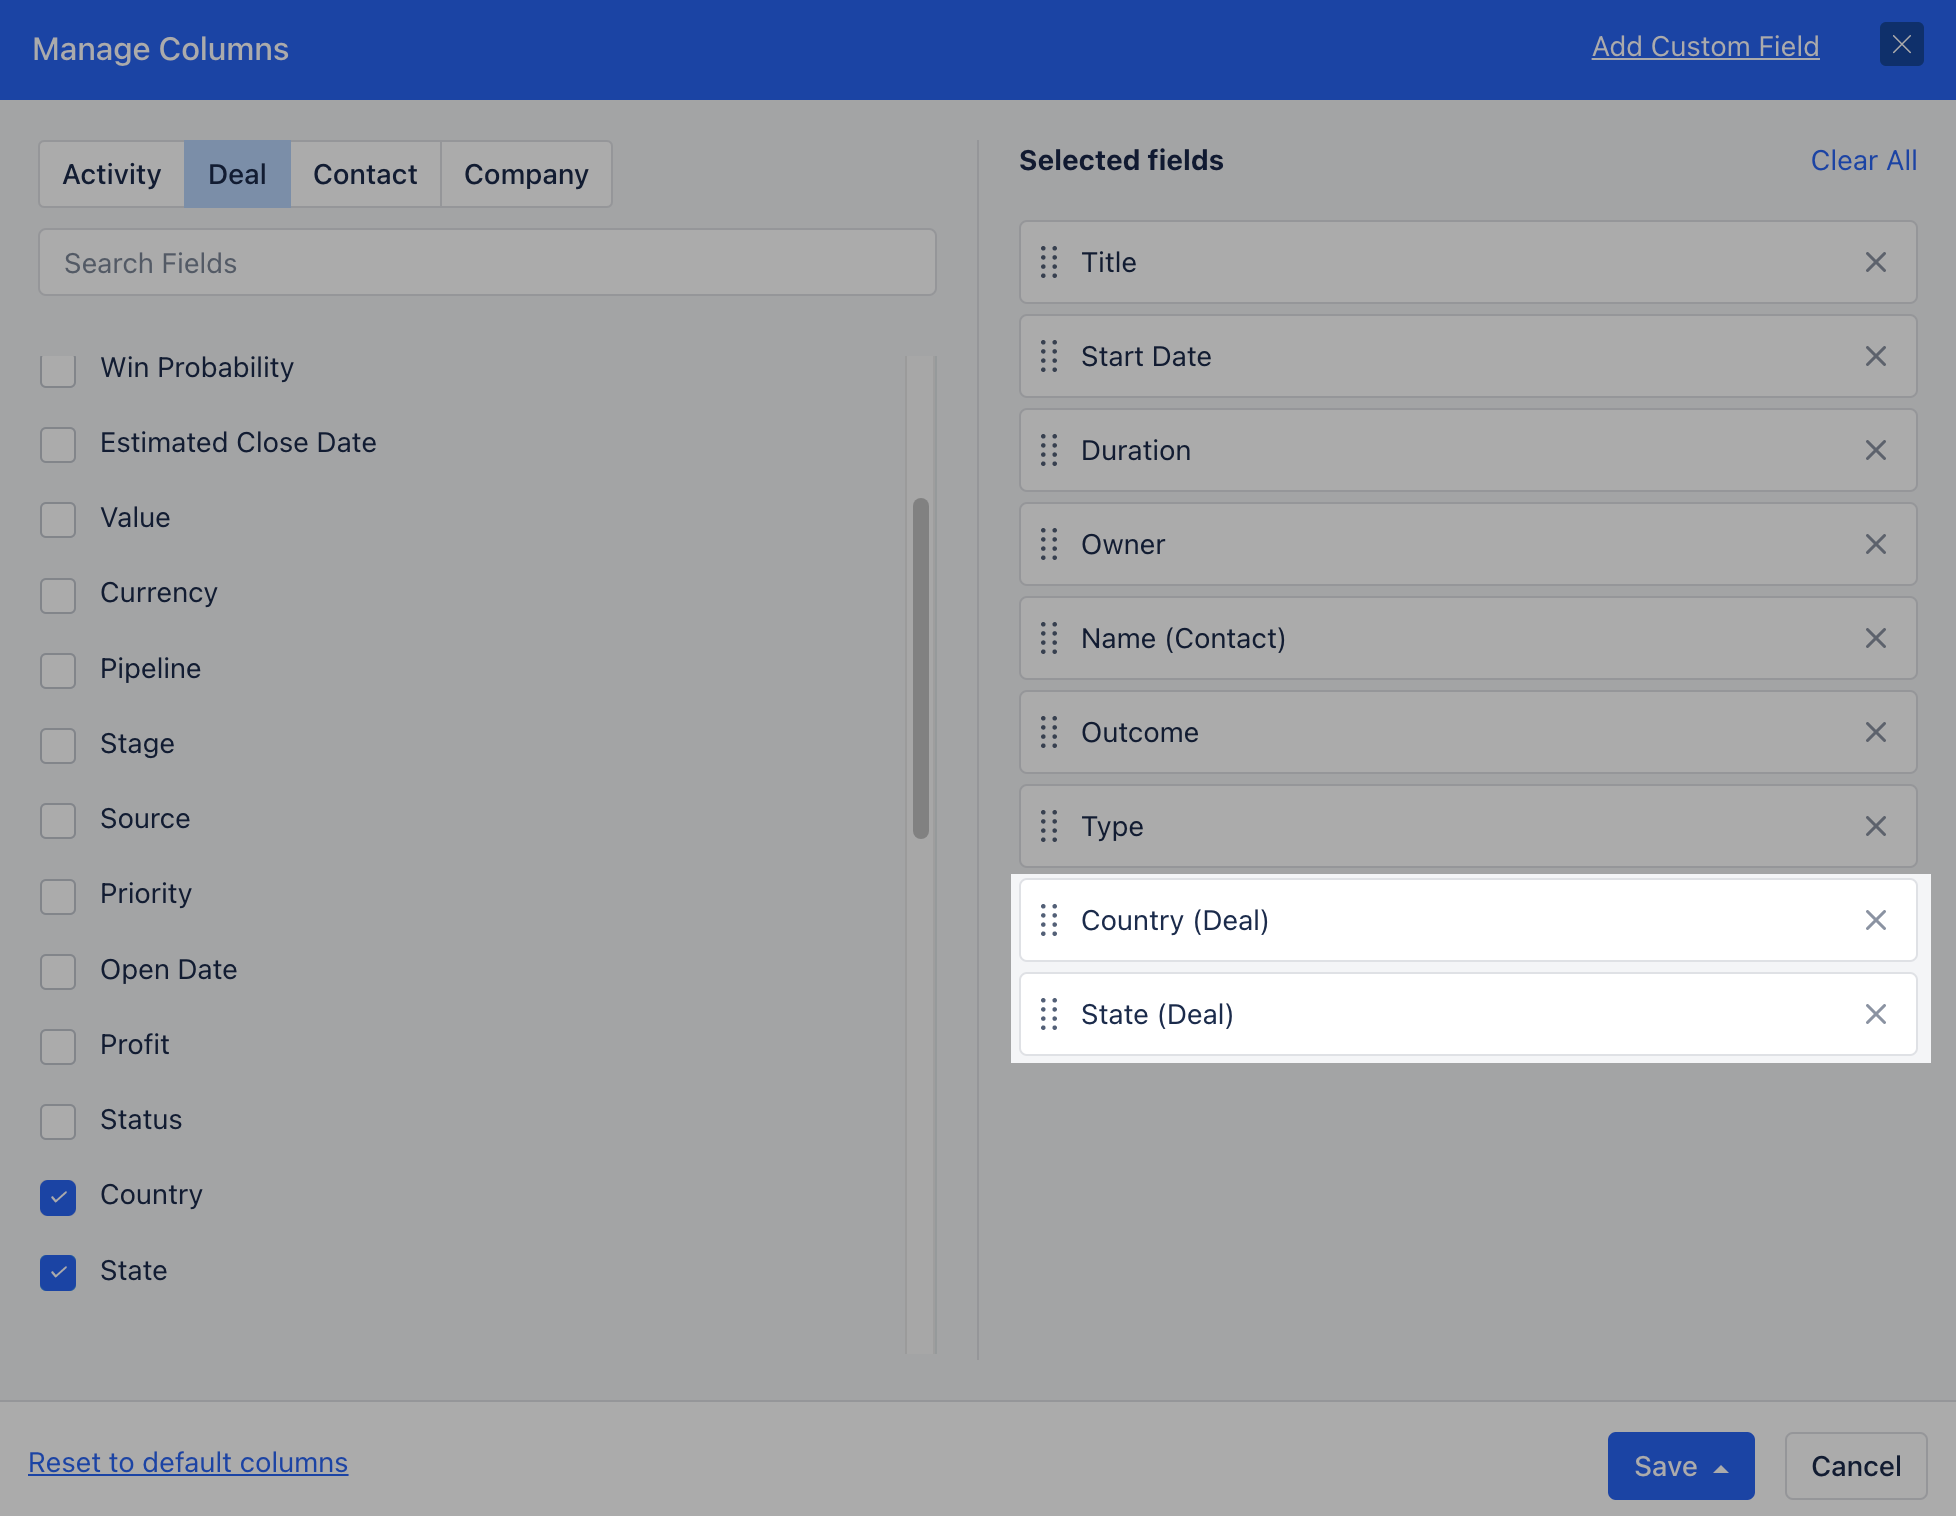The image size is (1956, 1516).
Task: Tick the Priority checkbox
Action: point(58,895)
